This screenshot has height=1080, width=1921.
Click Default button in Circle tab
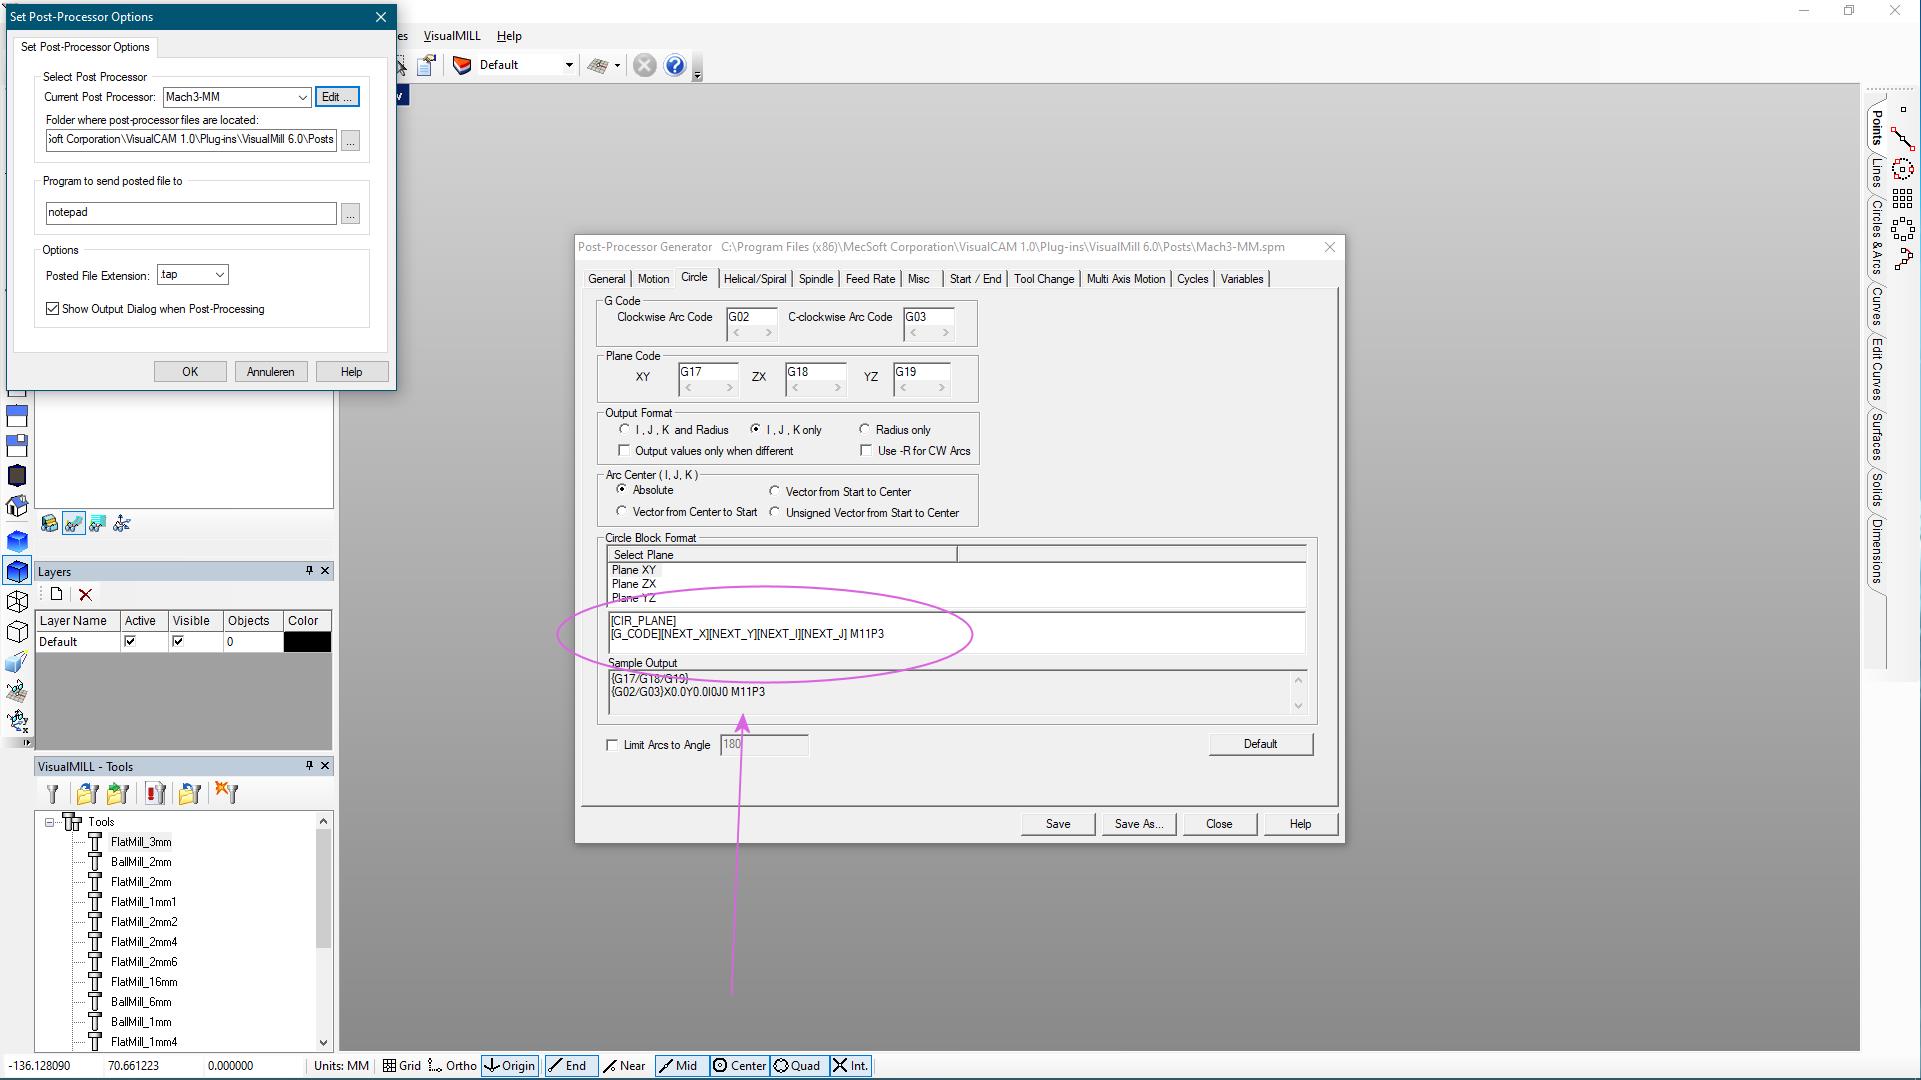pyautogui.click(x=1260, y=744)
